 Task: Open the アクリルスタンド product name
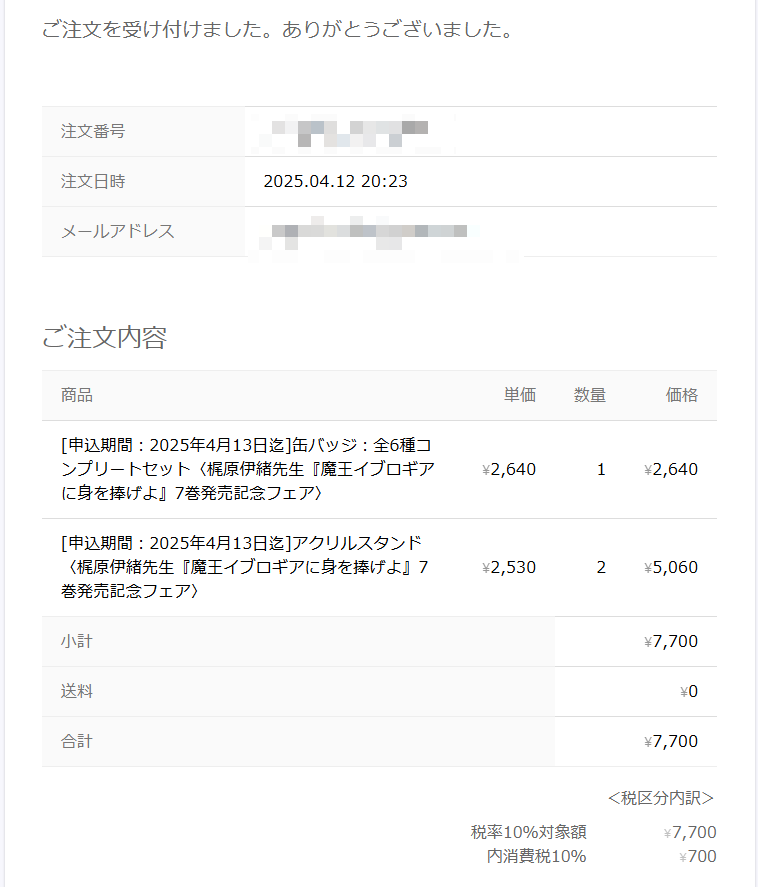244,567
